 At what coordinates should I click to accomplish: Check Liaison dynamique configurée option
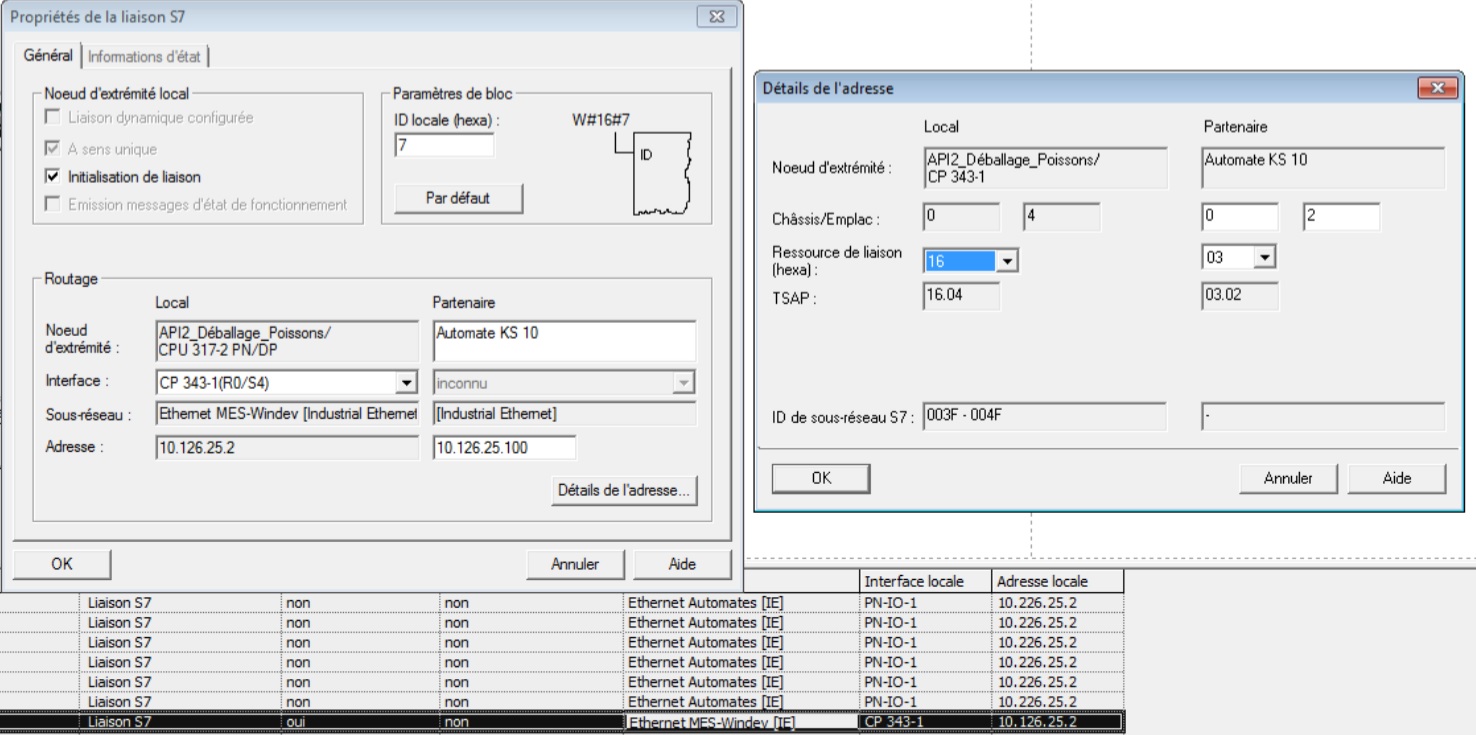click(53, 118)
